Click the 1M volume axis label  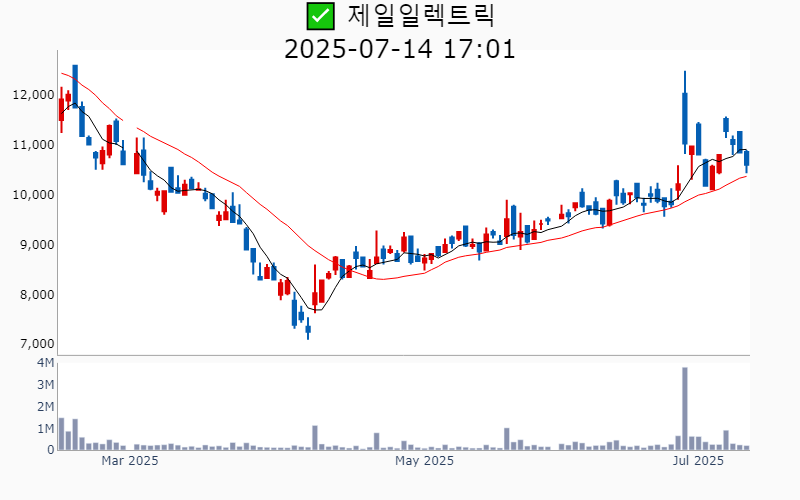click(x=45, y=429)
